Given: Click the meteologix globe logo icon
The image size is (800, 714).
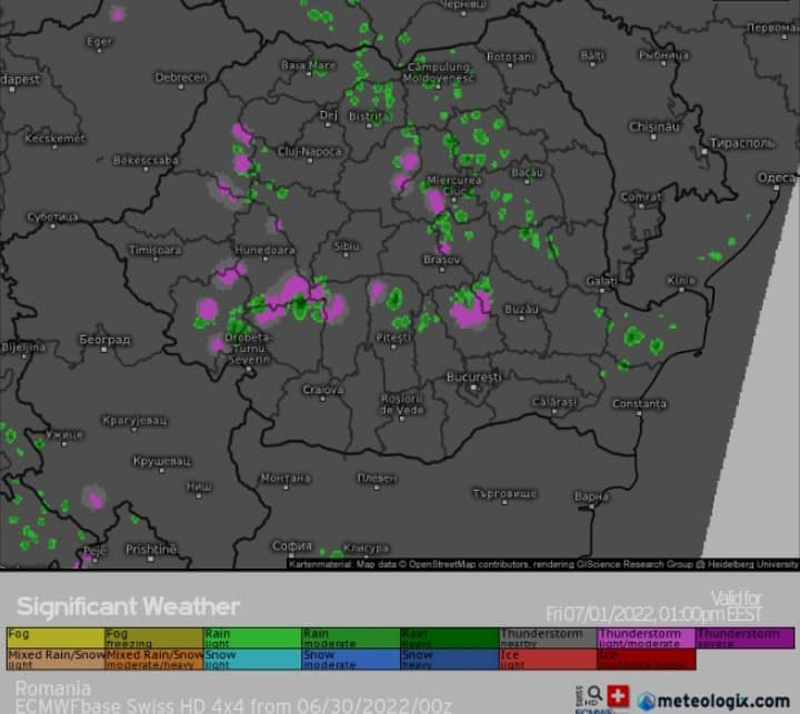Looking at the screenshot, I should 647,700.
